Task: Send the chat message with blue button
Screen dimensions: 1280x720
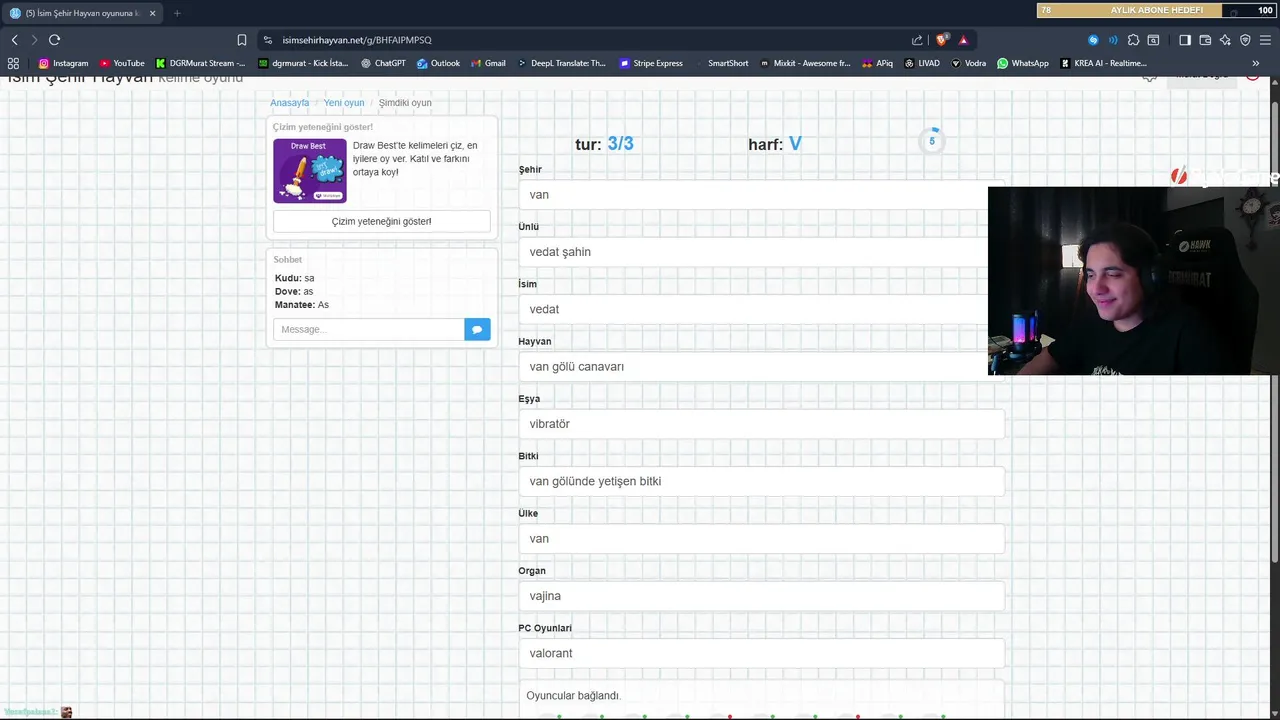Action: [x=477, y=329]
